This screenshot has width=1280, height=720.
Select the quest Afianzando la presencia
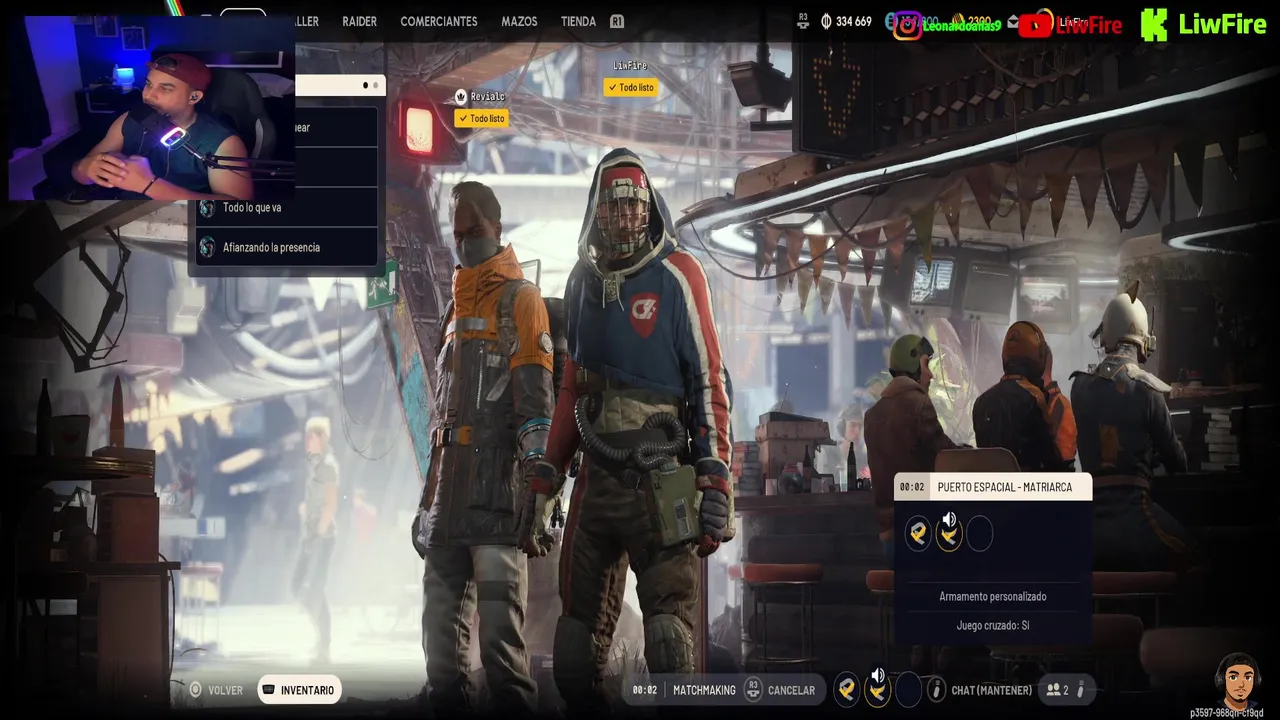(286, 247)
